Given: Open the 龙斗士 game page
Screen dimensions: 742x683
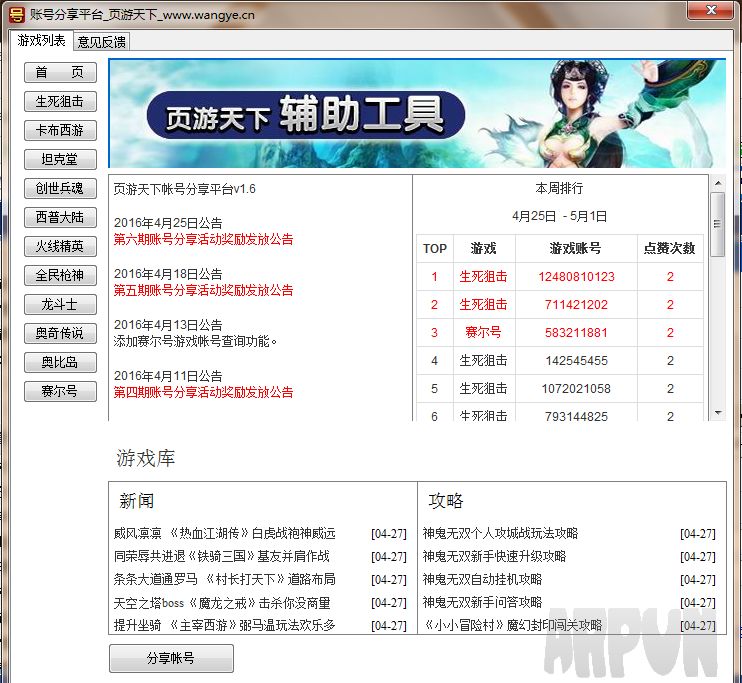Looking at the screenshot, I should [60, 304].
